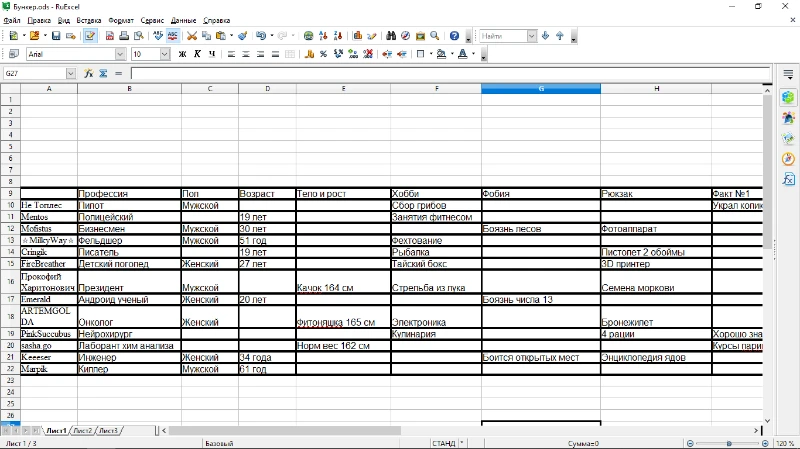Run the spelling check icon
This screenshot has width=800, height=449.
(158, 36)
